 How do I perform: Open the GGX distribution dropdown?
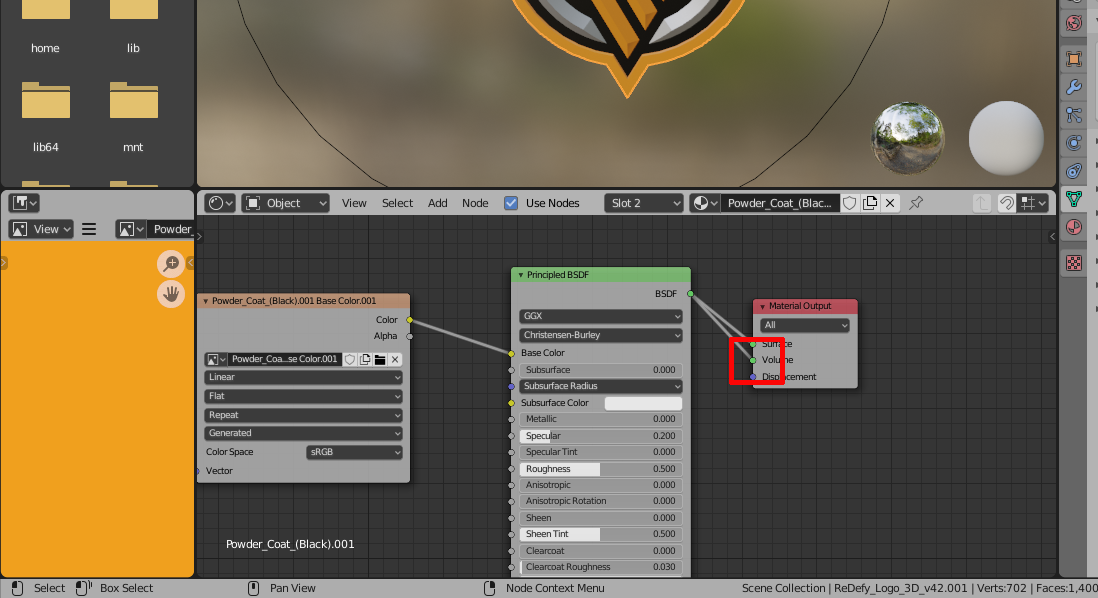coord(601,316)
